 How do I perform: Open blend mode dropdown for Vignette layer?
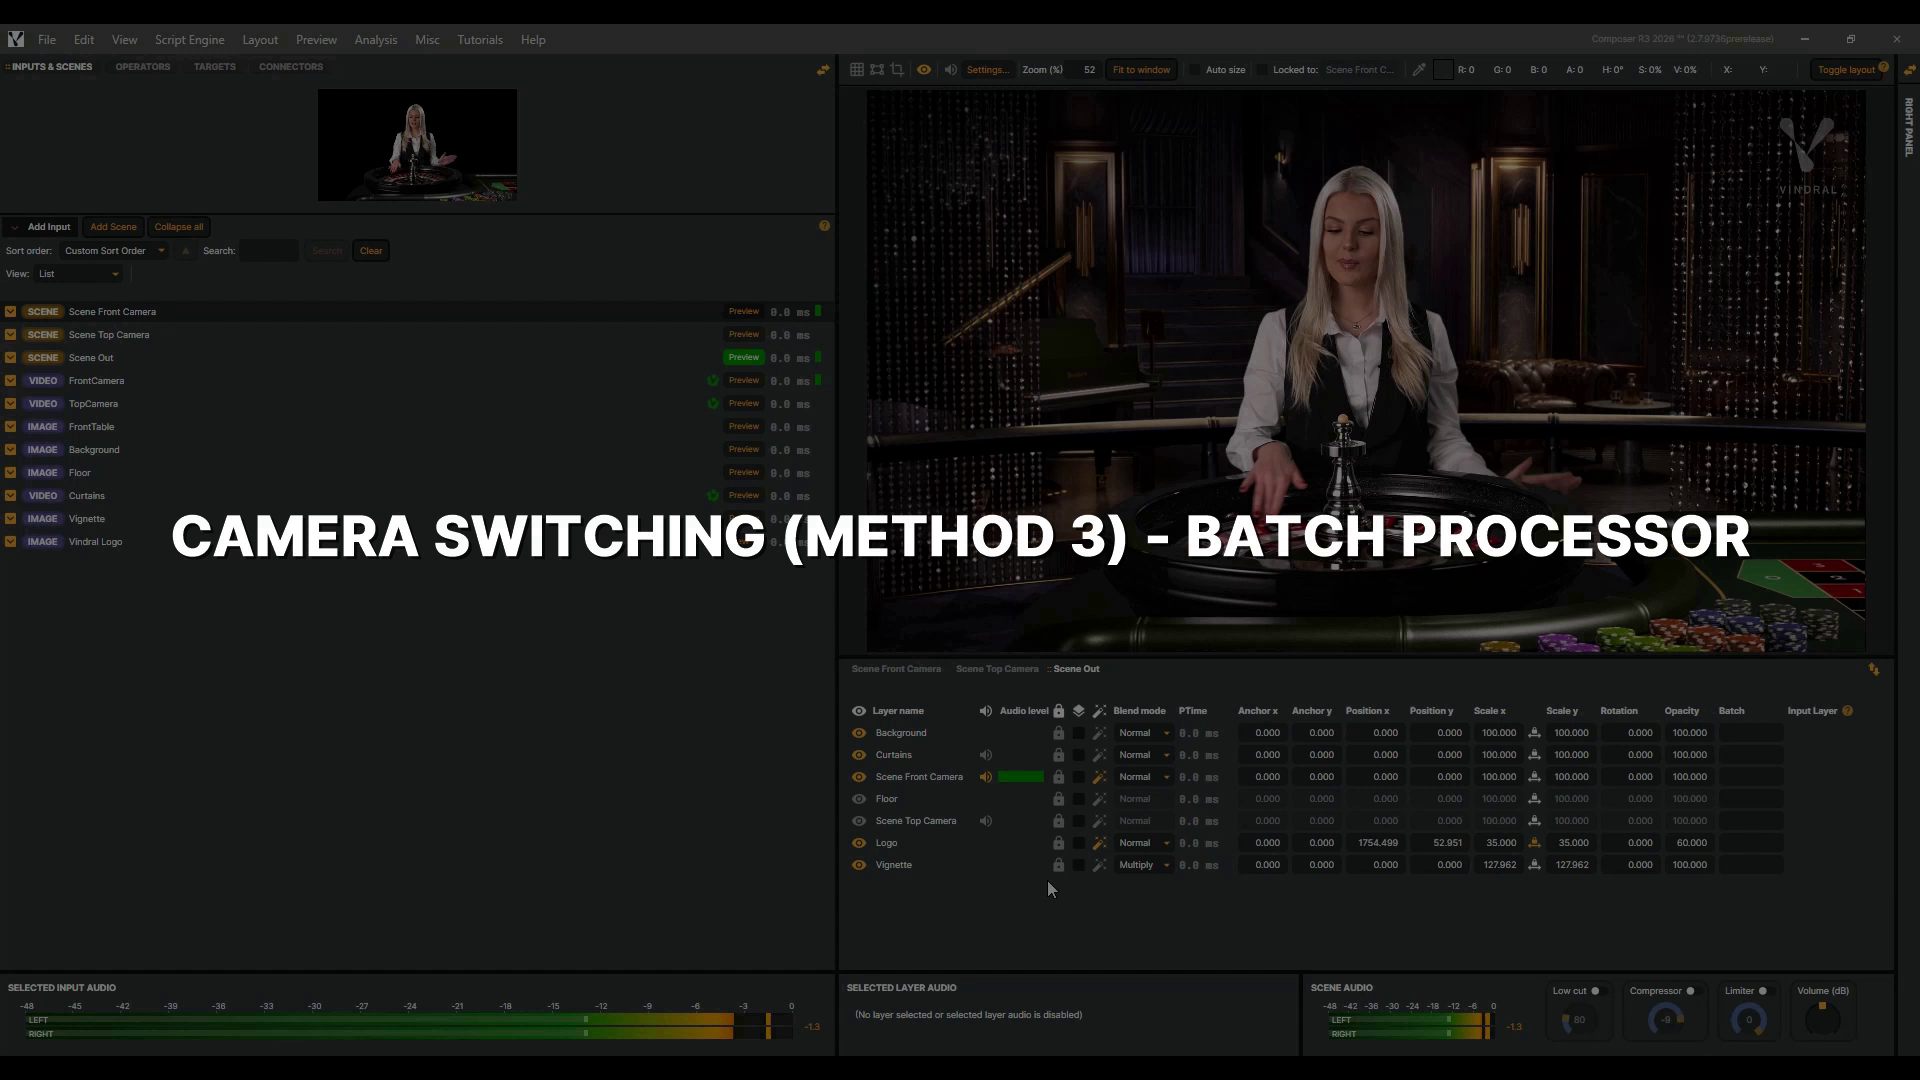[1143, 865]
